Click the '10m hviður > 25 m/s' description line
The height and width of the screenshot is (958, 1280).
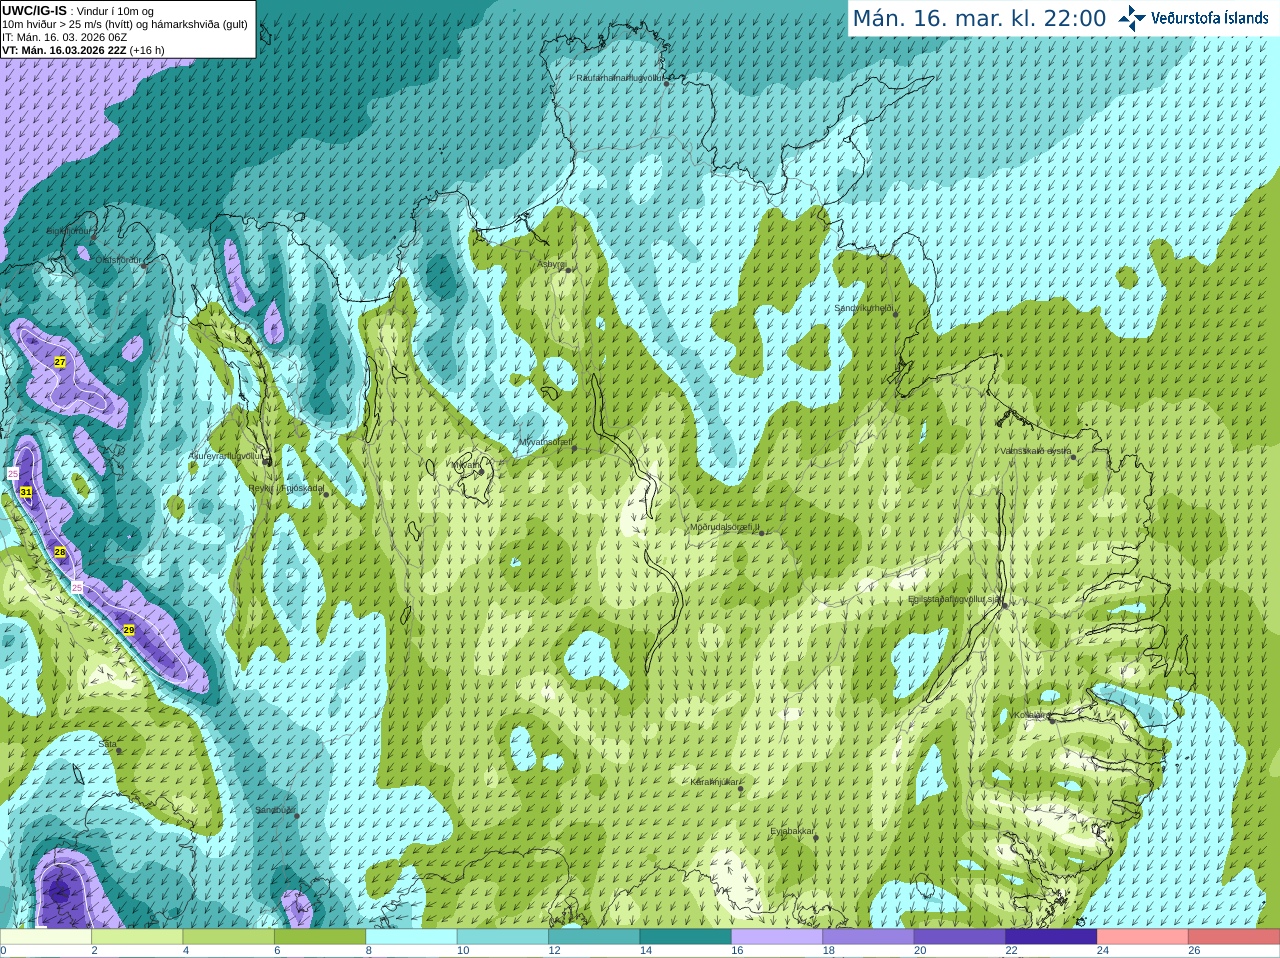pyautogui.click(x=125, y=24)
